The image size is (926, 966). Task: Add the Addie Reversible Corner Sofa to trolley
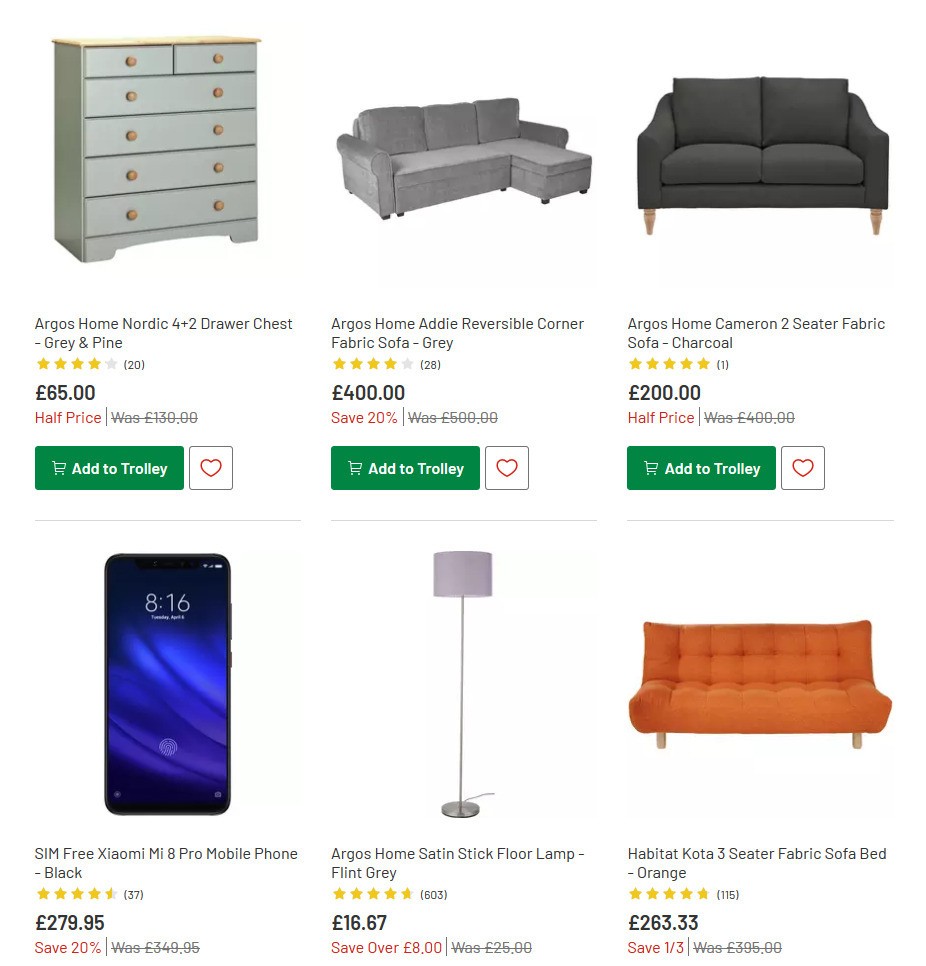404,467
